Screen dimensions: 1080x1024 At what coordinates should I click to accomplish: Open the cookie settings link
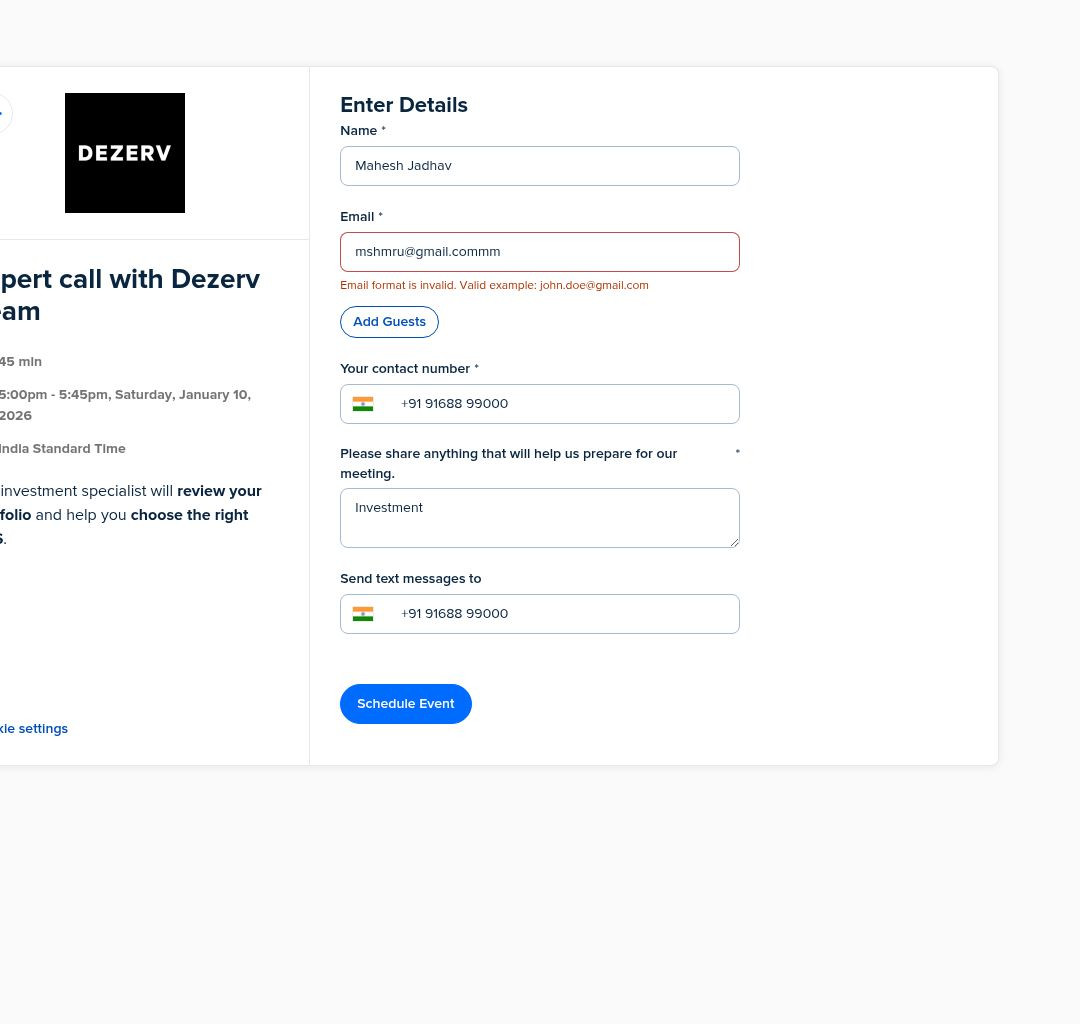(34, 729)
